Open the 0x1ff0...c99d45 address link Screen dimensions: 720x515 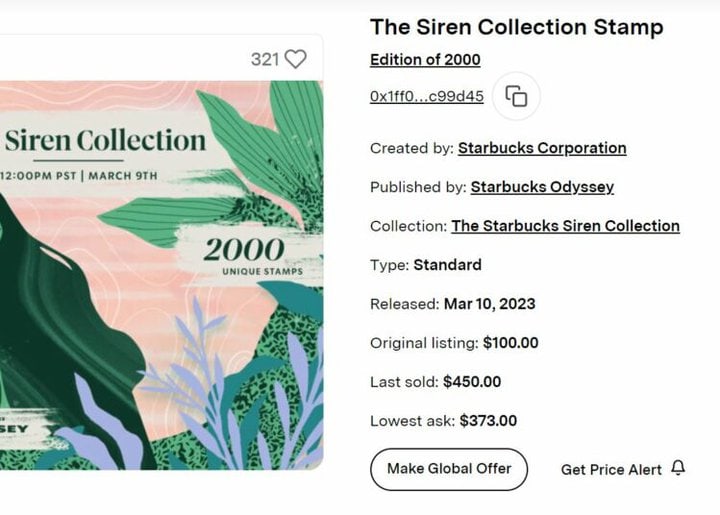coord(427,96)
